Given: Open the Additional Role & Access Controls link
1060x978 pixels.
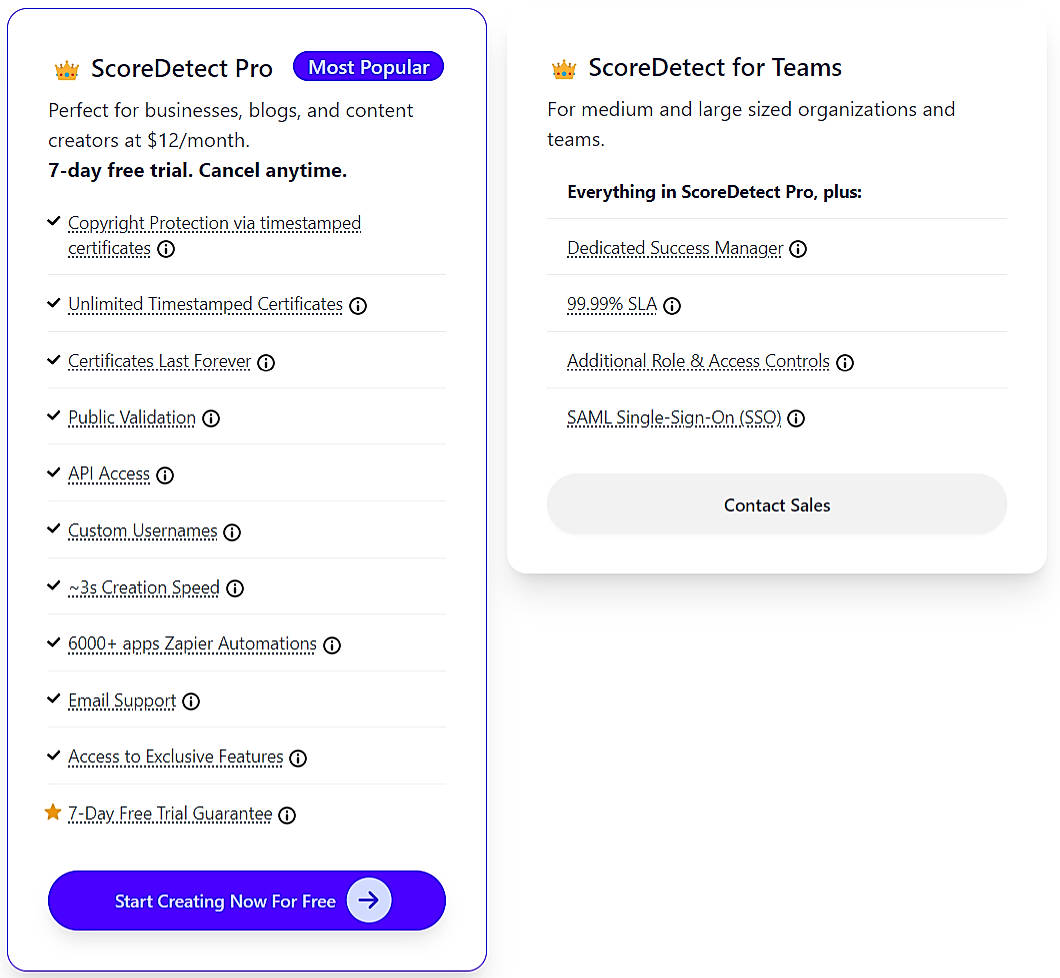Looking at the screenshot, I should 697,361.
